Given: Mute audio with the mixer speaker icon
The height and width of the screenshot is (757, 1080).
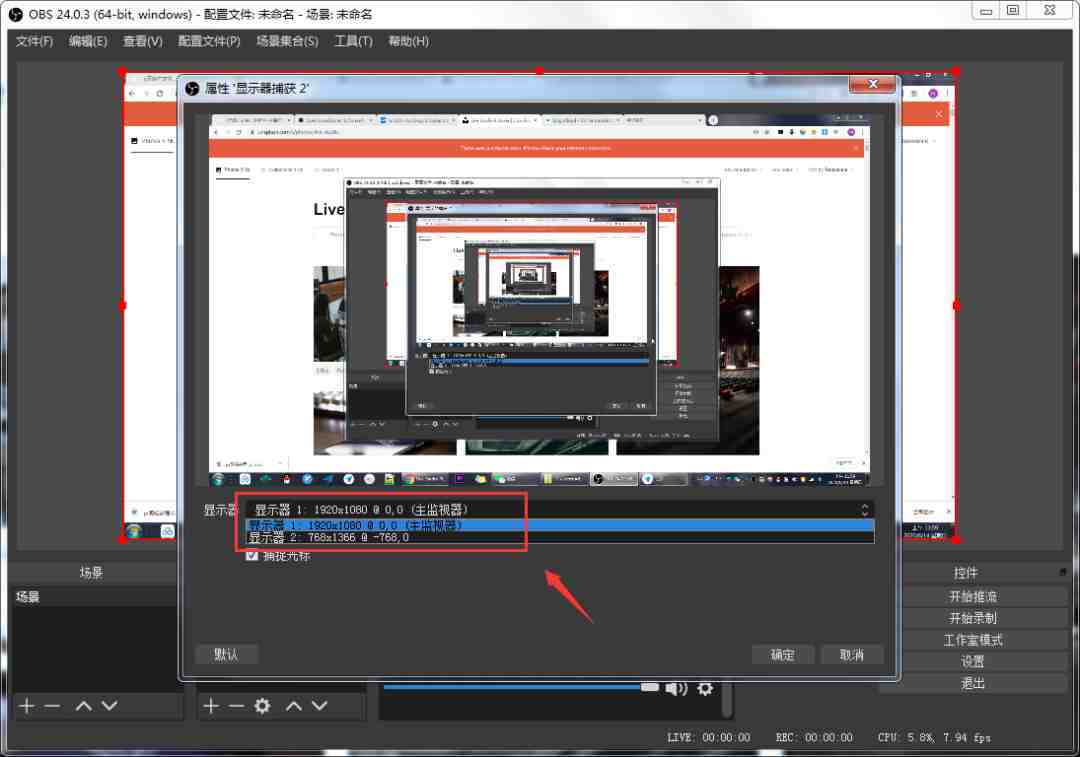Looking at the screenshot, I should [x=676, y=688].
